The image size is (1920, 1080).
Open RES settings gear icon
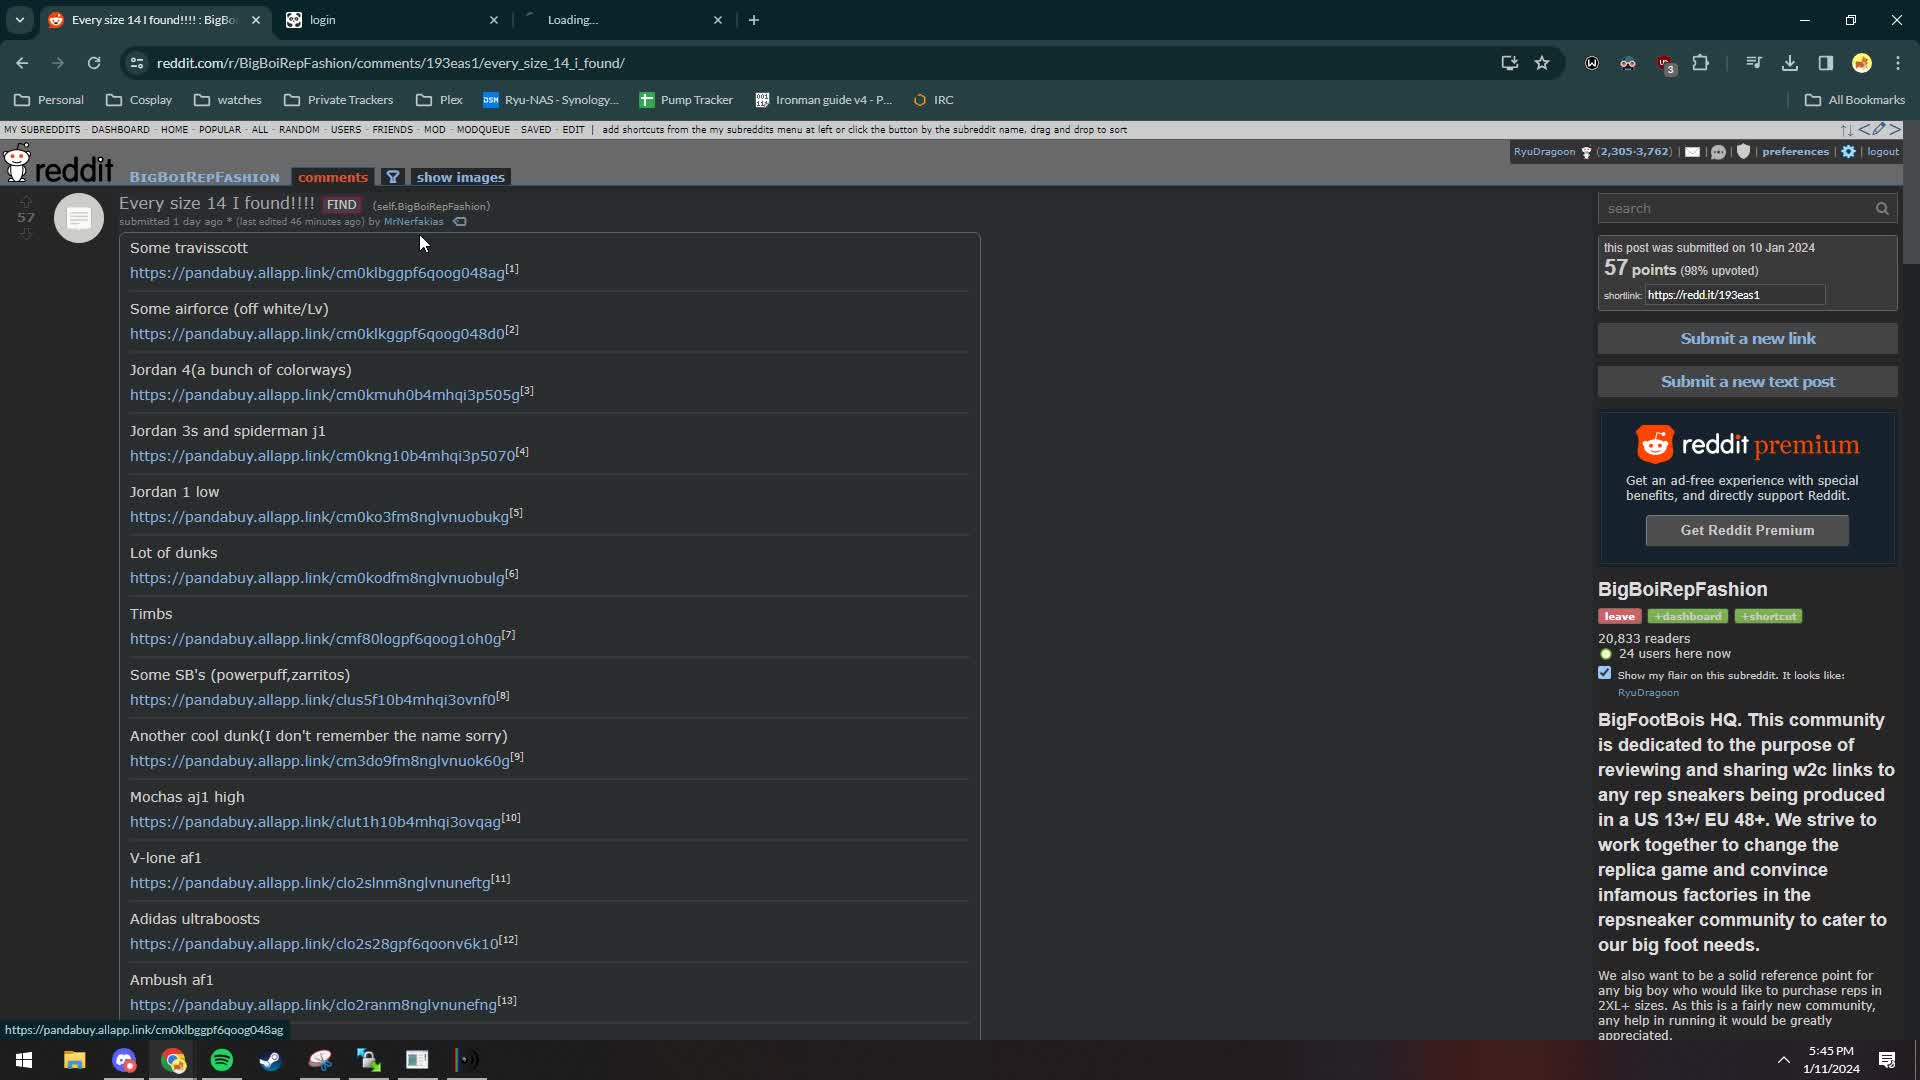tap(1848, 152)
